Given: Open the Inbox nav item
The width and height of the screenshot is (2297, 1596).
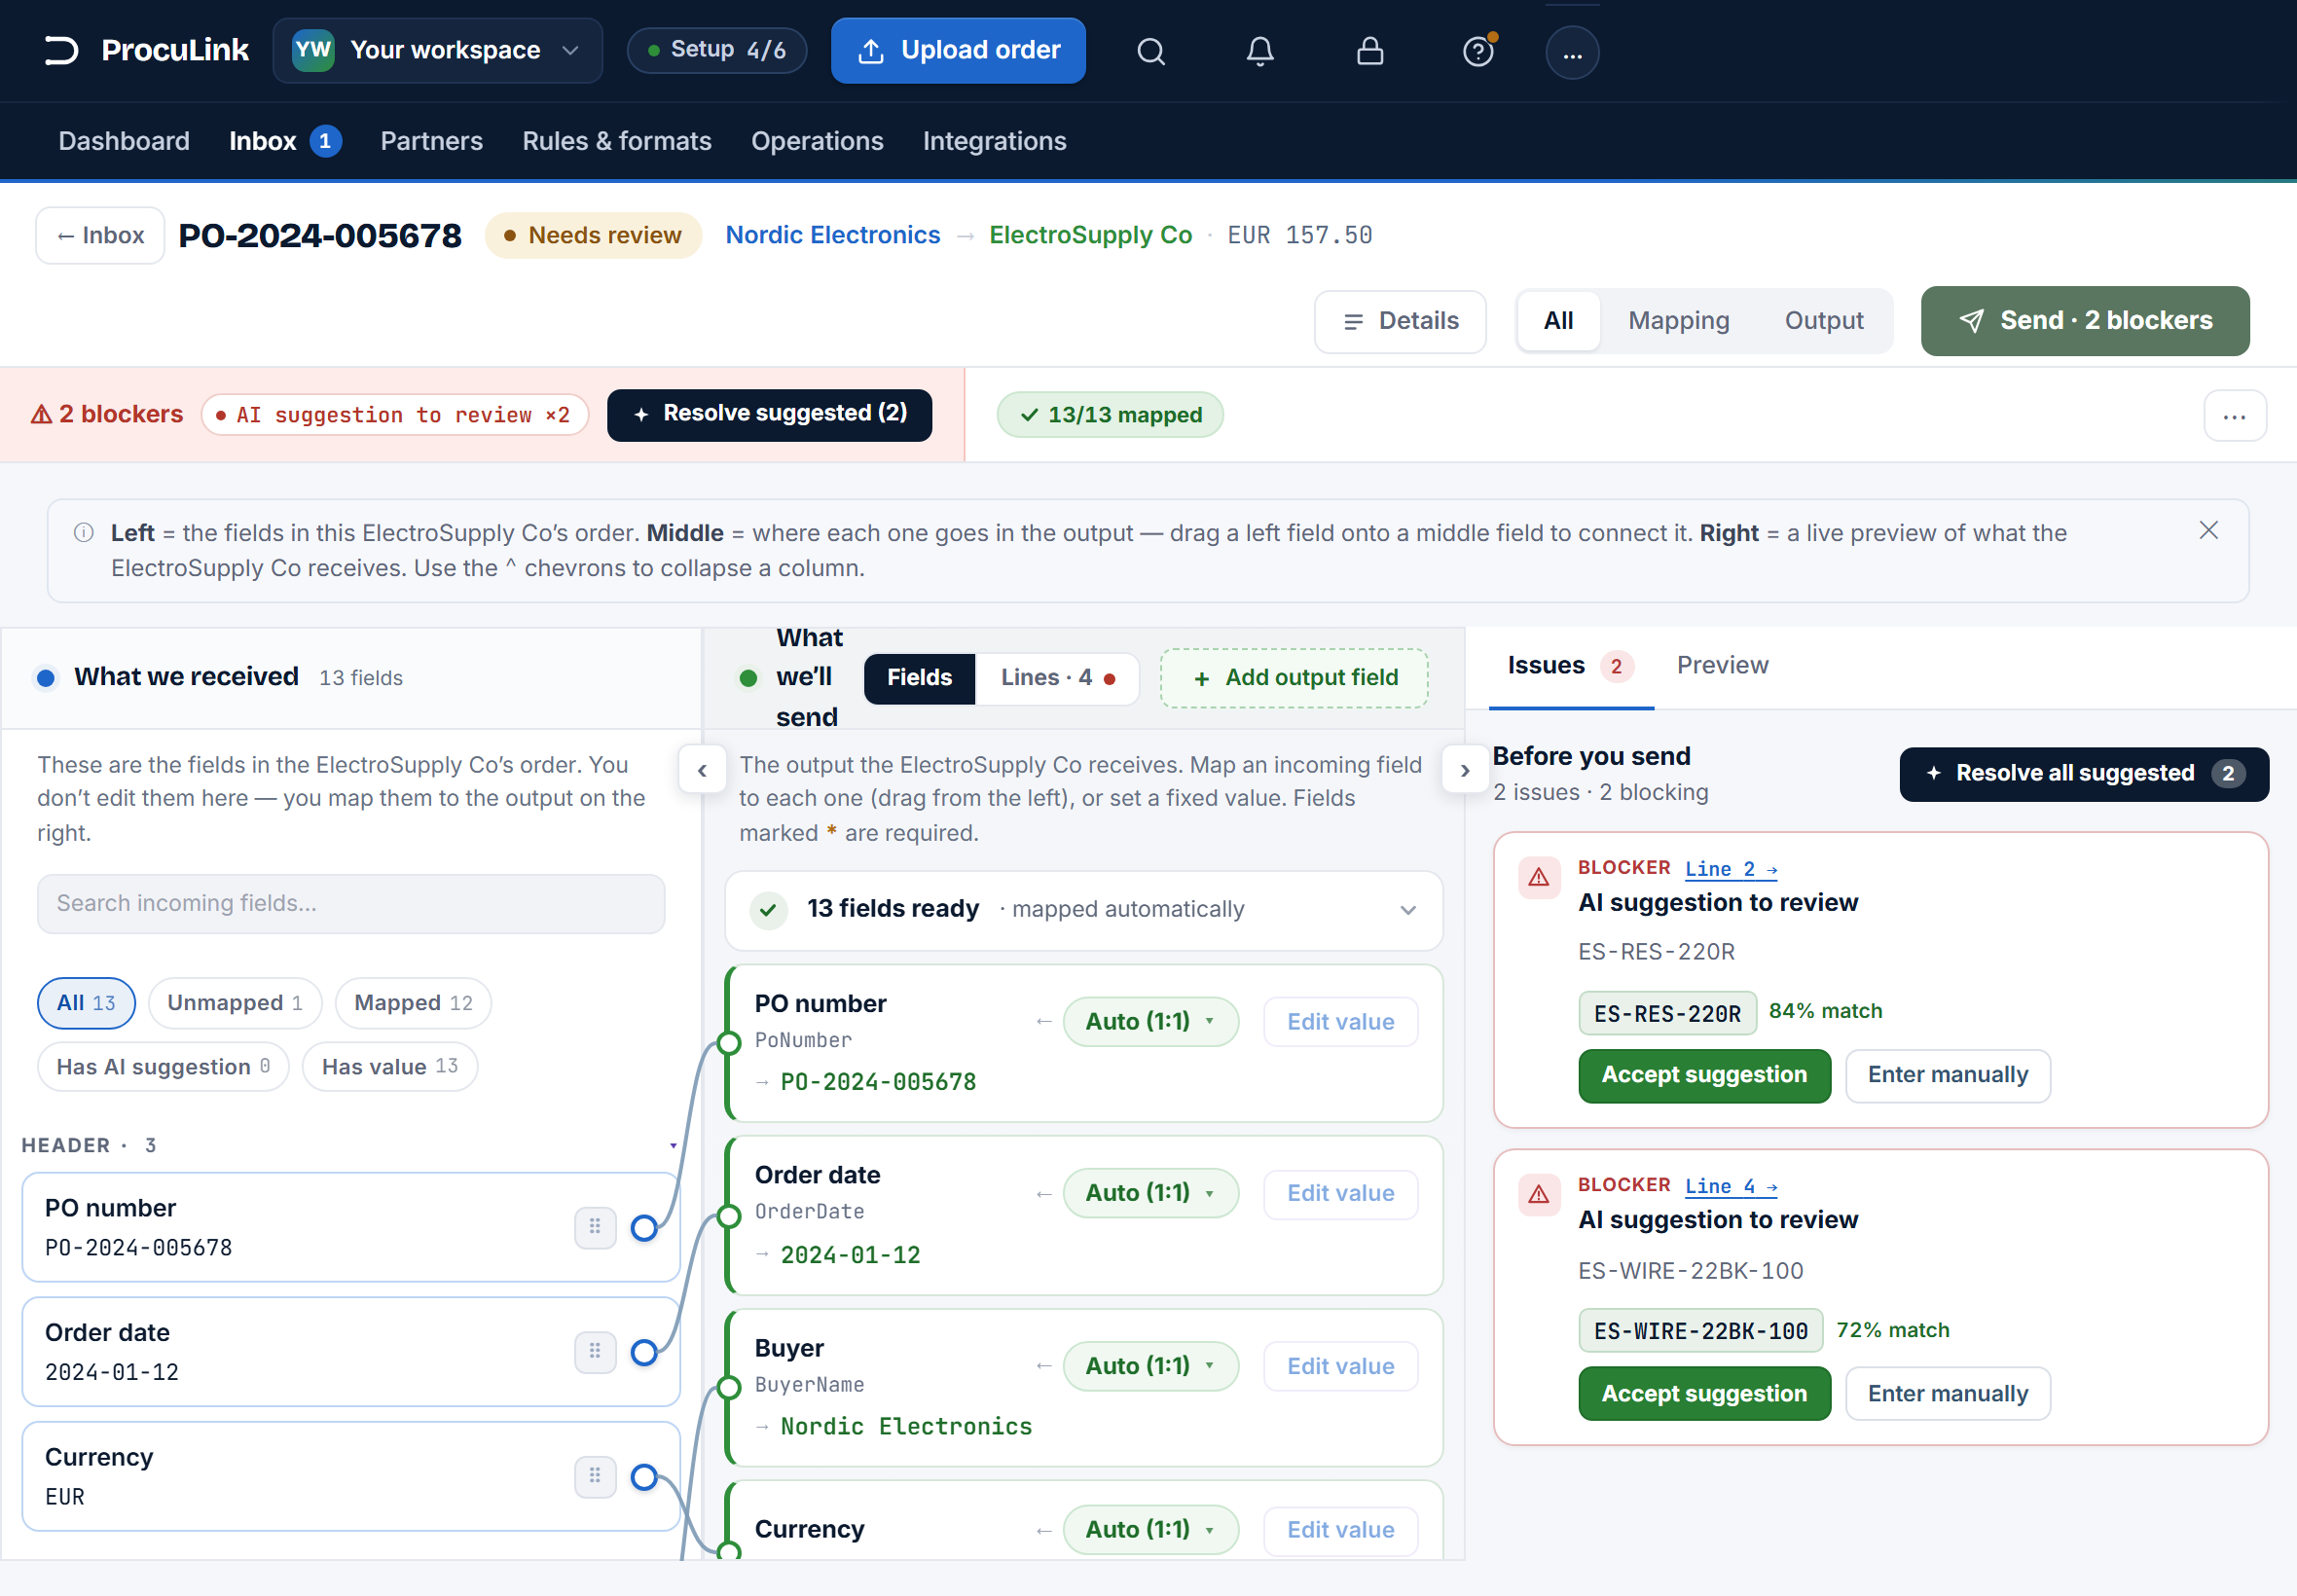Looking at the screenshot, I should pos(284,141).
